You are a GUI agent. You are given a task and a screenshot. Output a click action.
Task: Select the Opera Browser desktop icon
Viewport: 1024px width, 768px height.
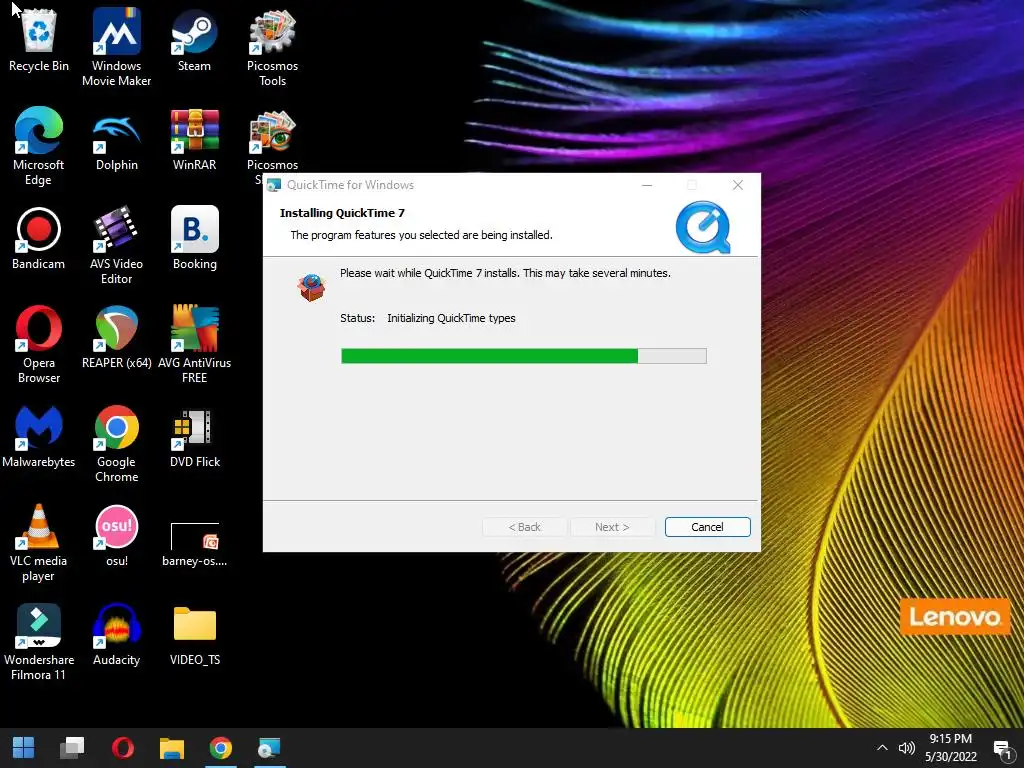click(x=39, y=344)
